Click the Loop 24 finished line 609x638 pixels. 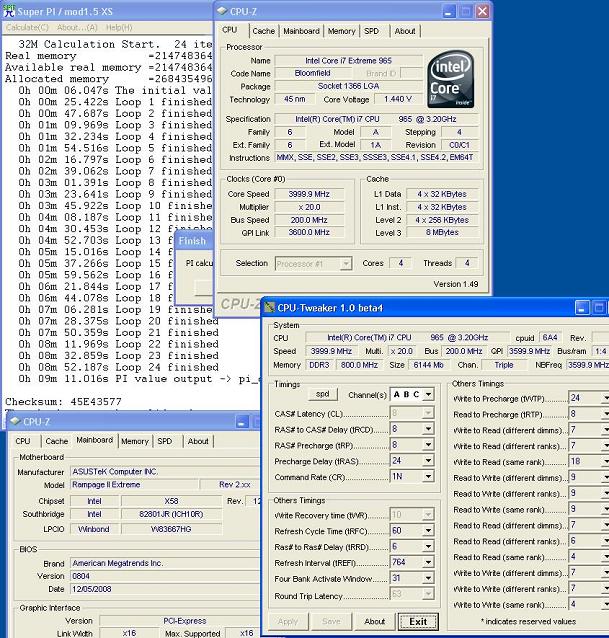[x=118, y=367]
